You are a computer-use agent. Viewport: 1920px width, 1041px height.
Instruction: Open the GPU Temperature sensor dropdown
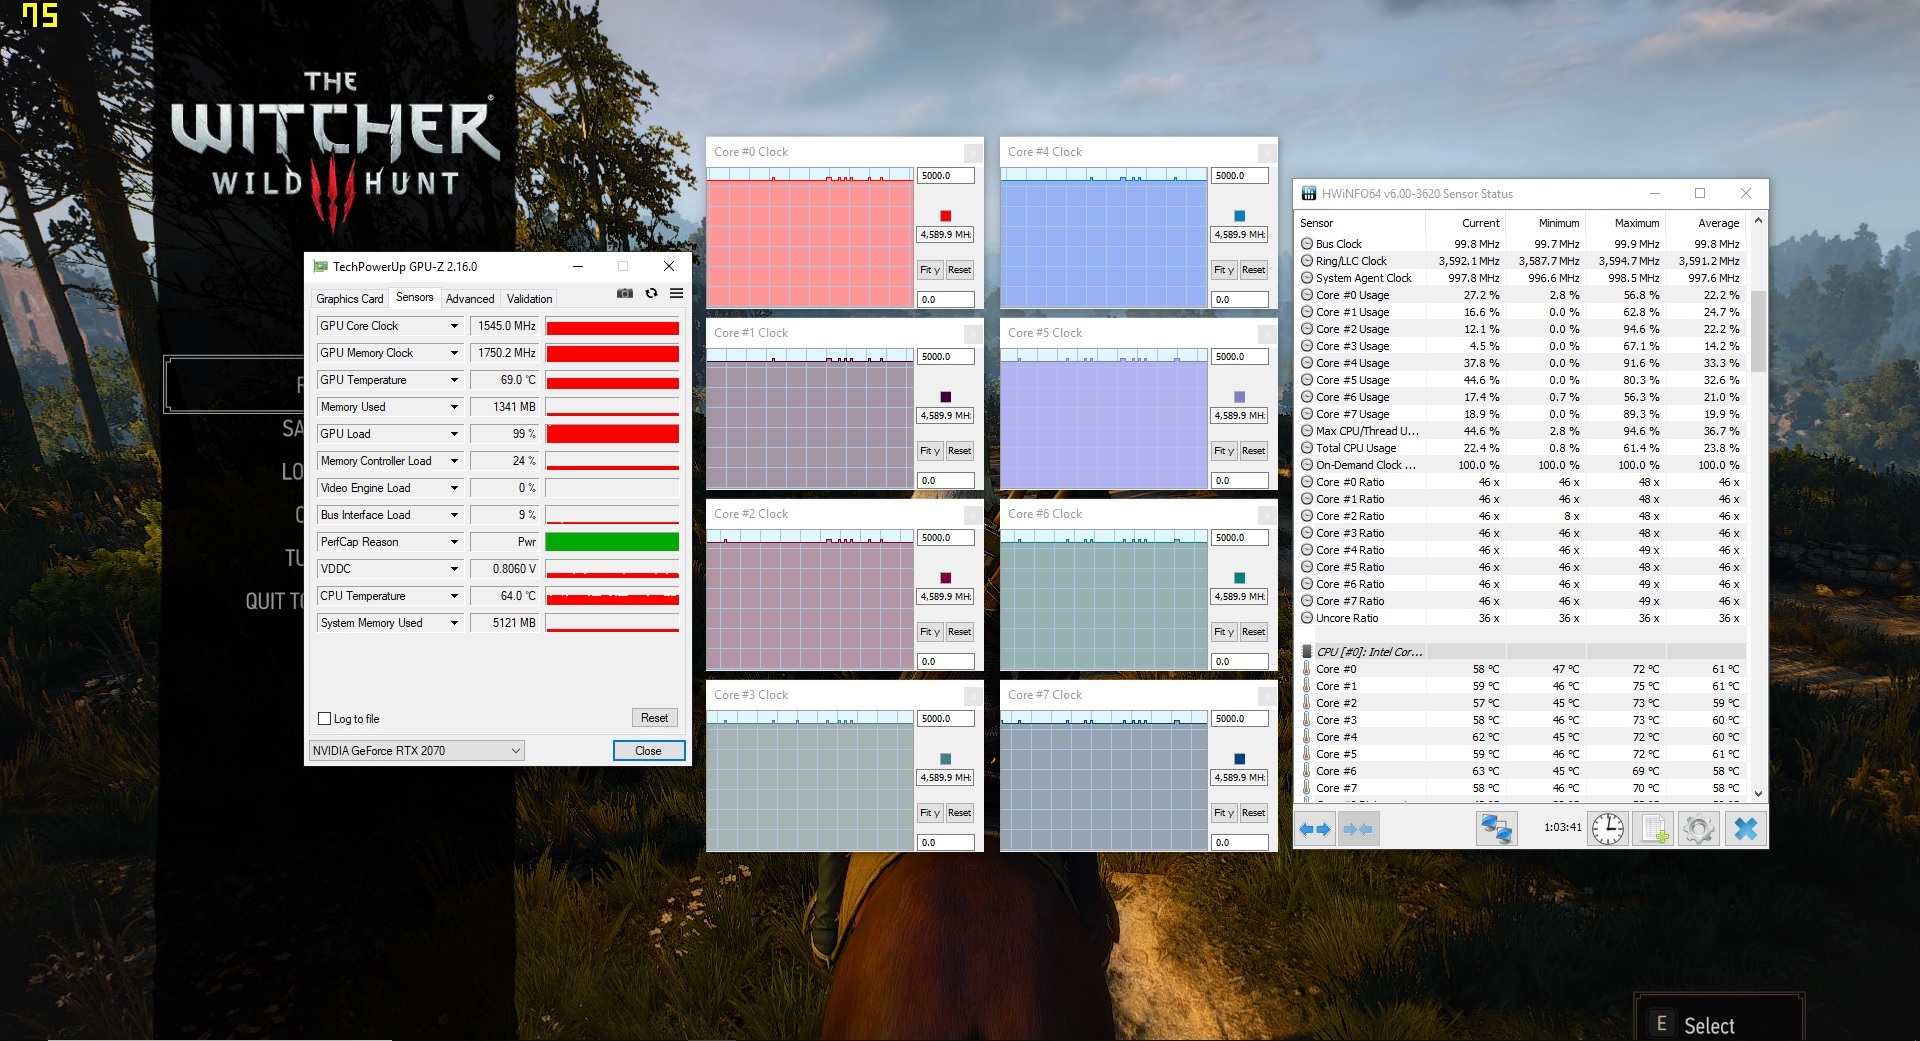point(454,380)
